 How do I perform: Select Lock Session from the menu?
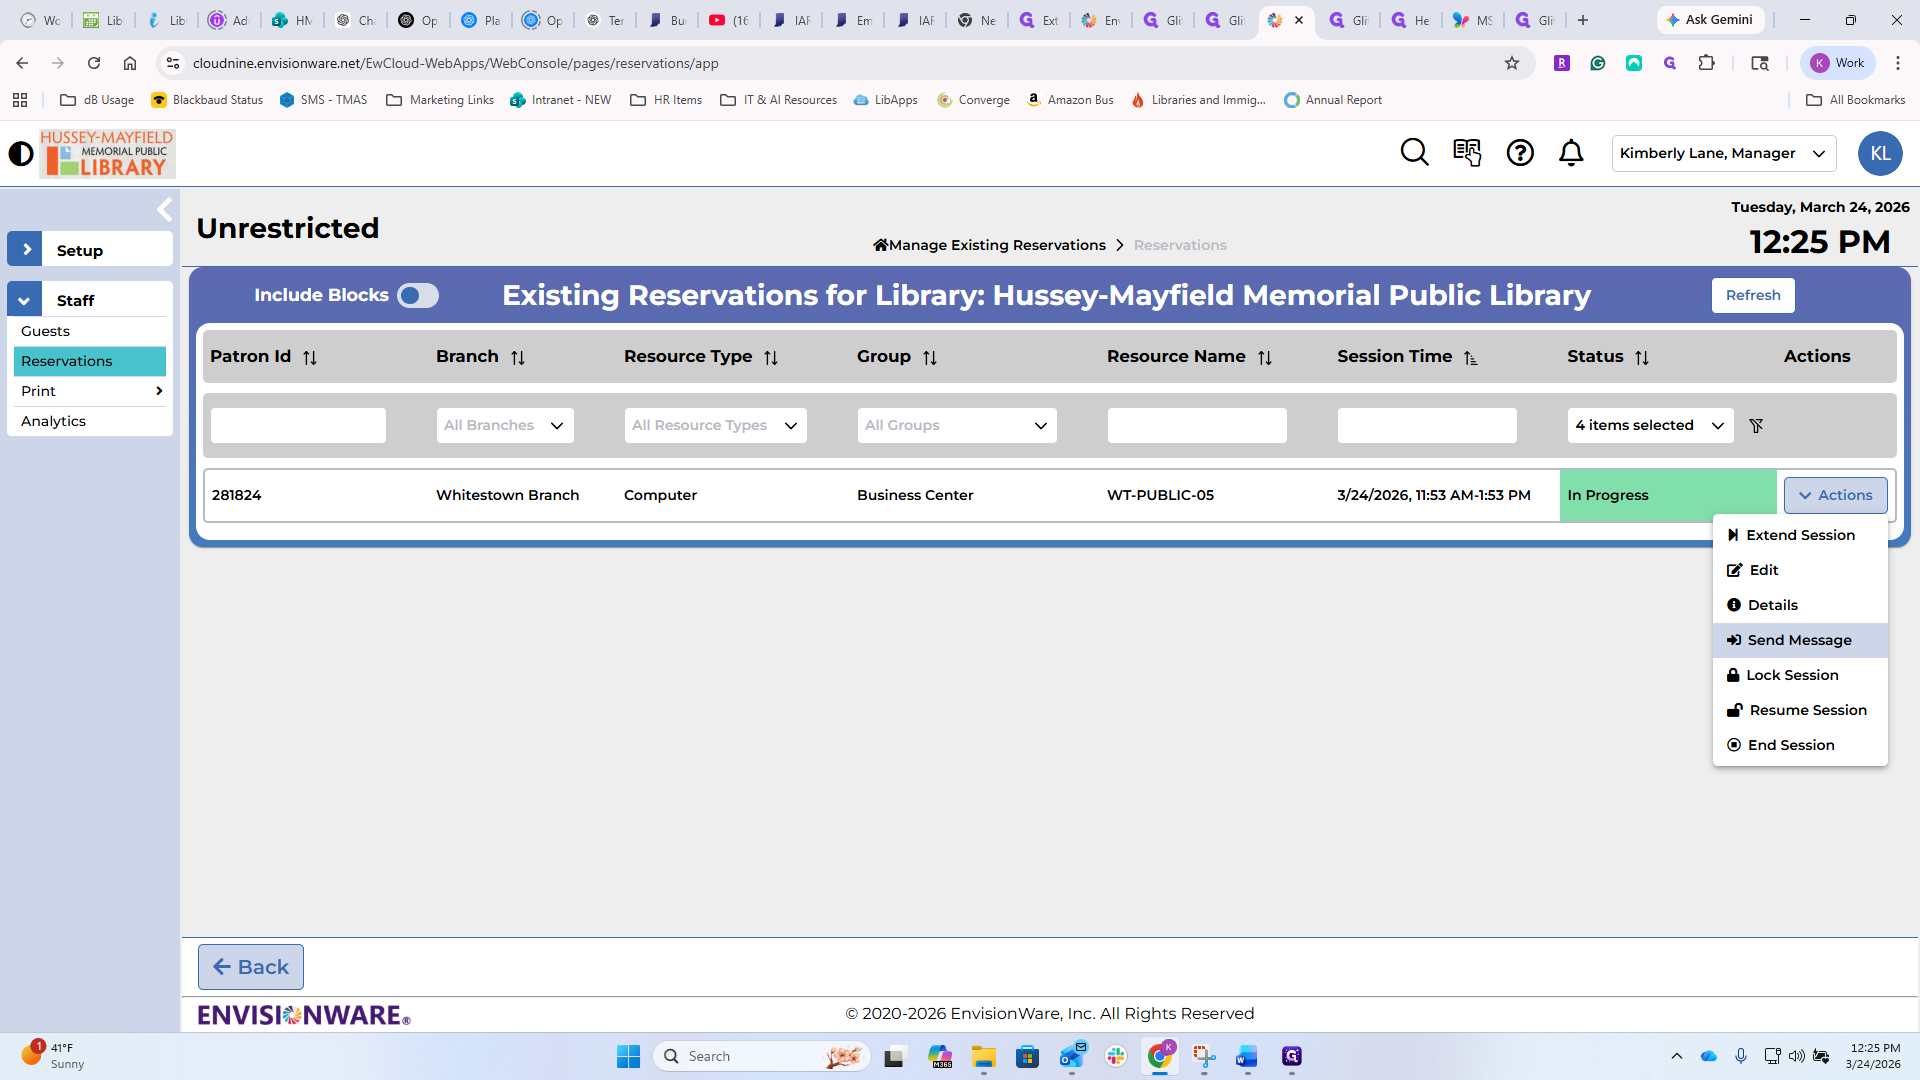pos(1791,675)
